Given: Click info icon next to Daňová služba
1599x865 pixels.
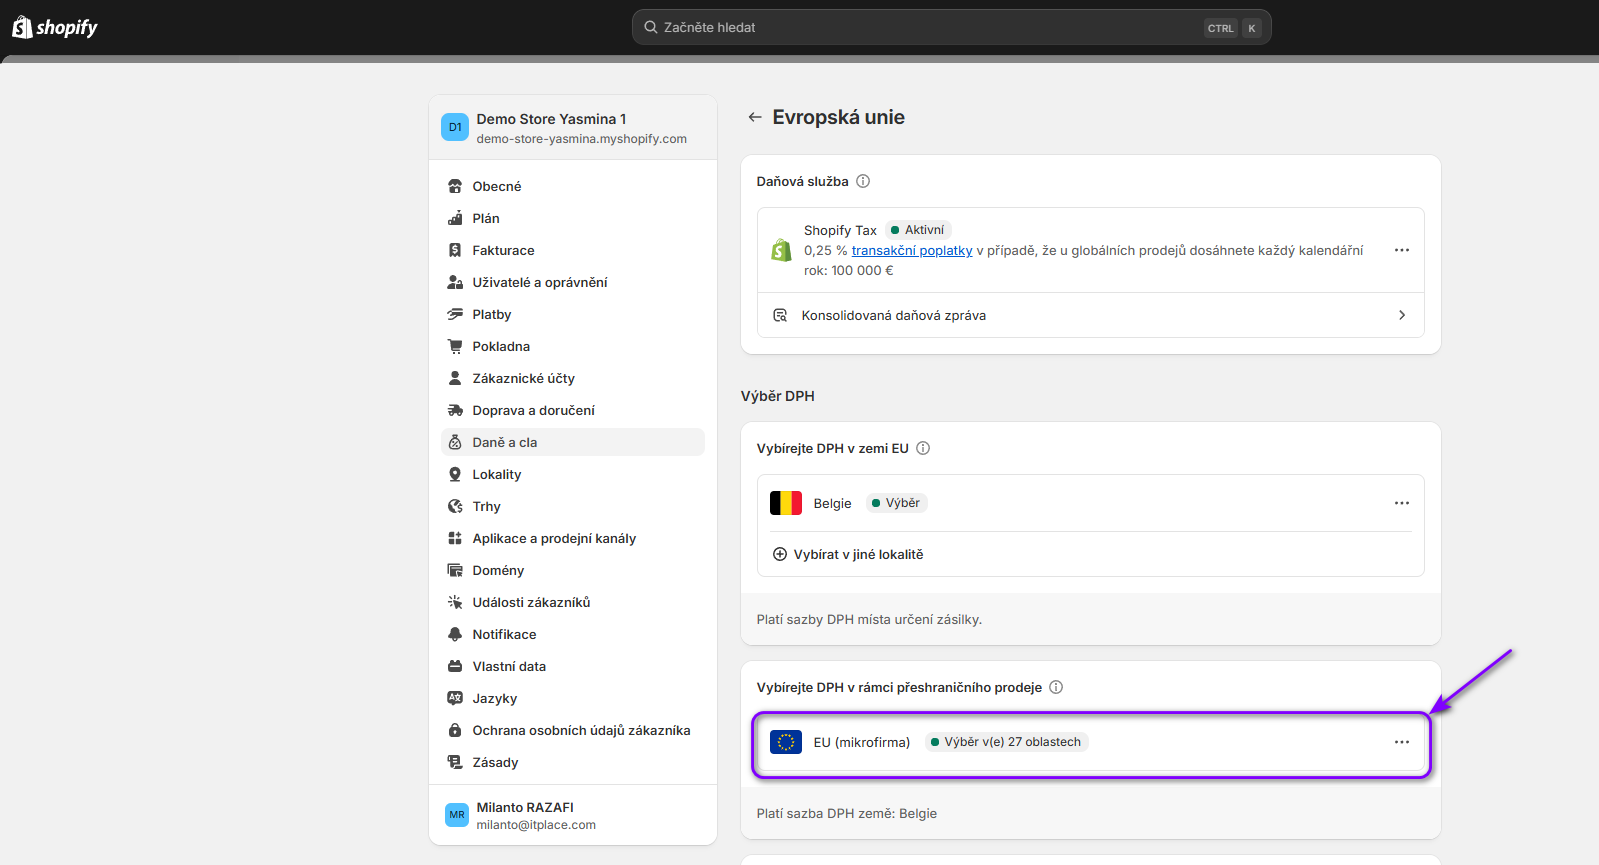Looking at the screenshot, I should (863, 181).
